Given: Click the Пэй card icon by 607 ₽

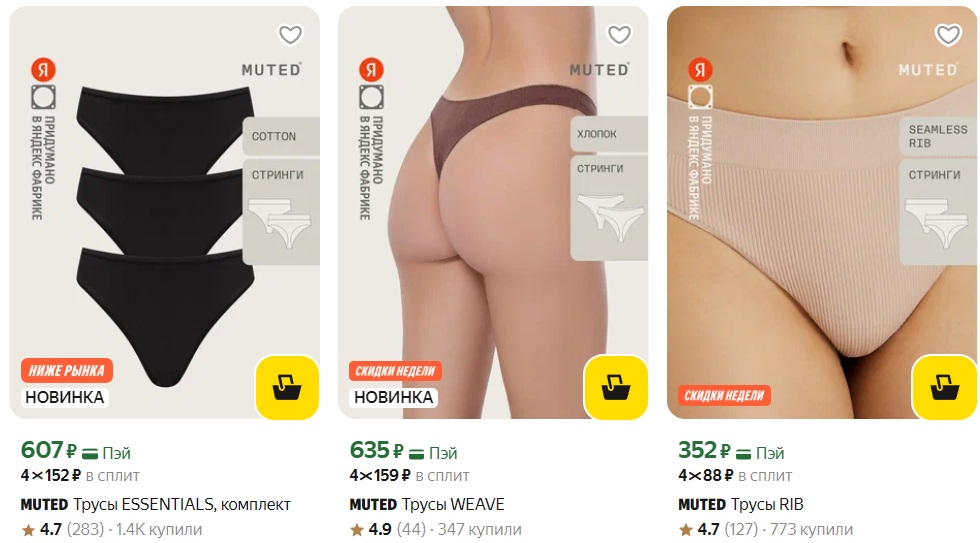Looking at the screenshot, I should tap(90, 454).
